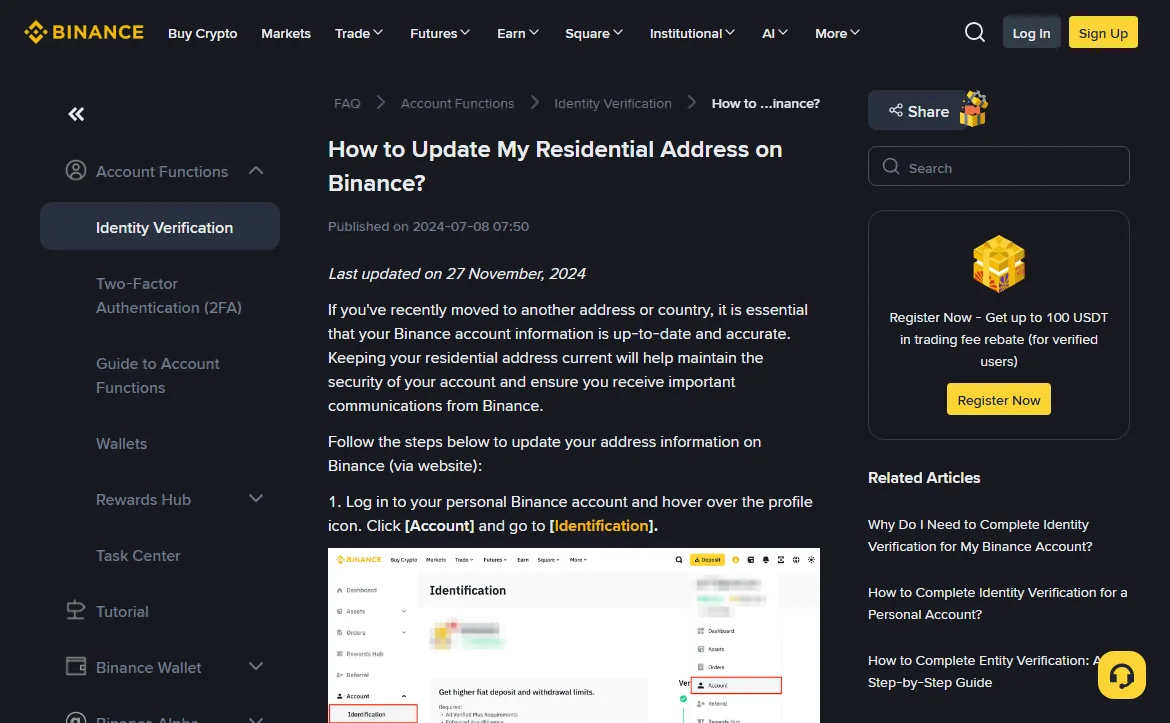Open 'How to Complete Entity Verification' guide
The height and width of the screenshot is (723, 1170).
point(983,671)
